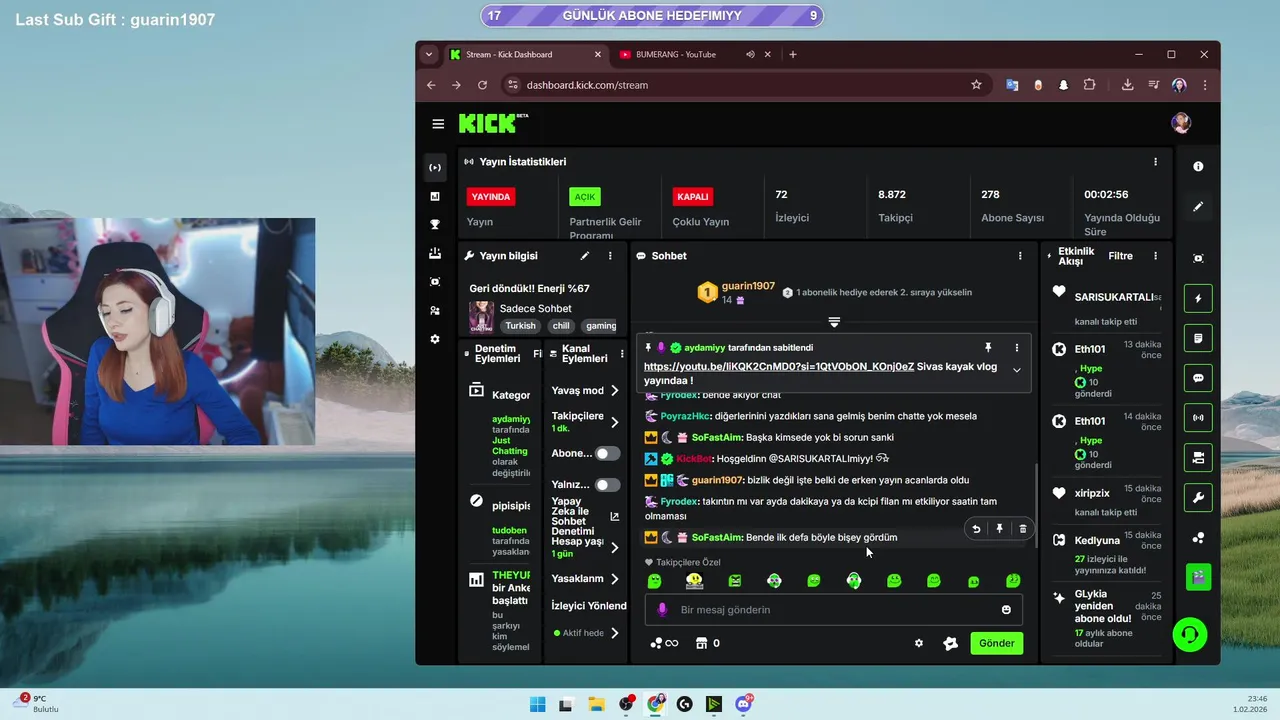This screenshot has height=720, width=1280.
Task: Collapse the gift leaderboard banner handle
Action: (834, 322)
